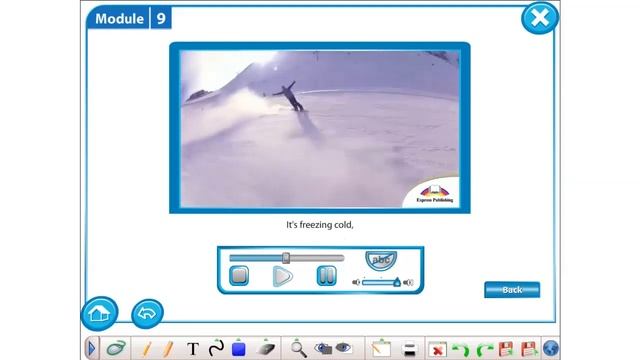
Task: Go to the home screen
Action: pos(100,313)
